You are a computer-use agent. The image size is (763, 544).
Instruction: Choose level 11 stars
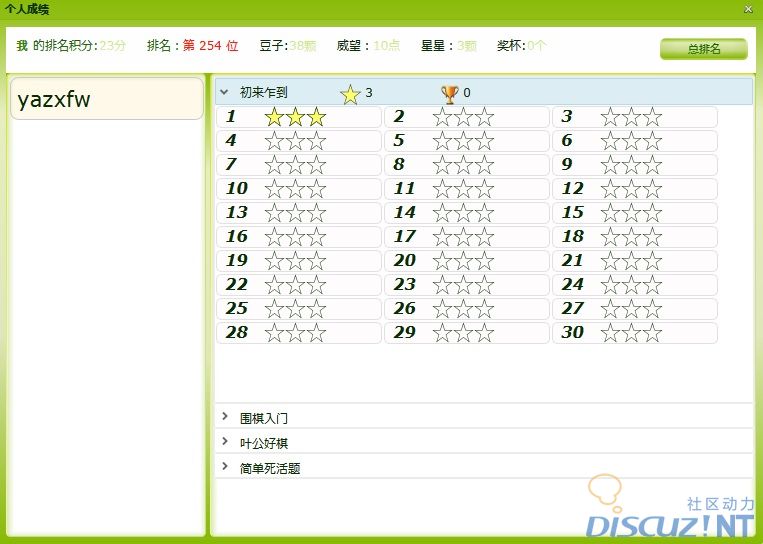pyautogui.click(x=465, y=189)
